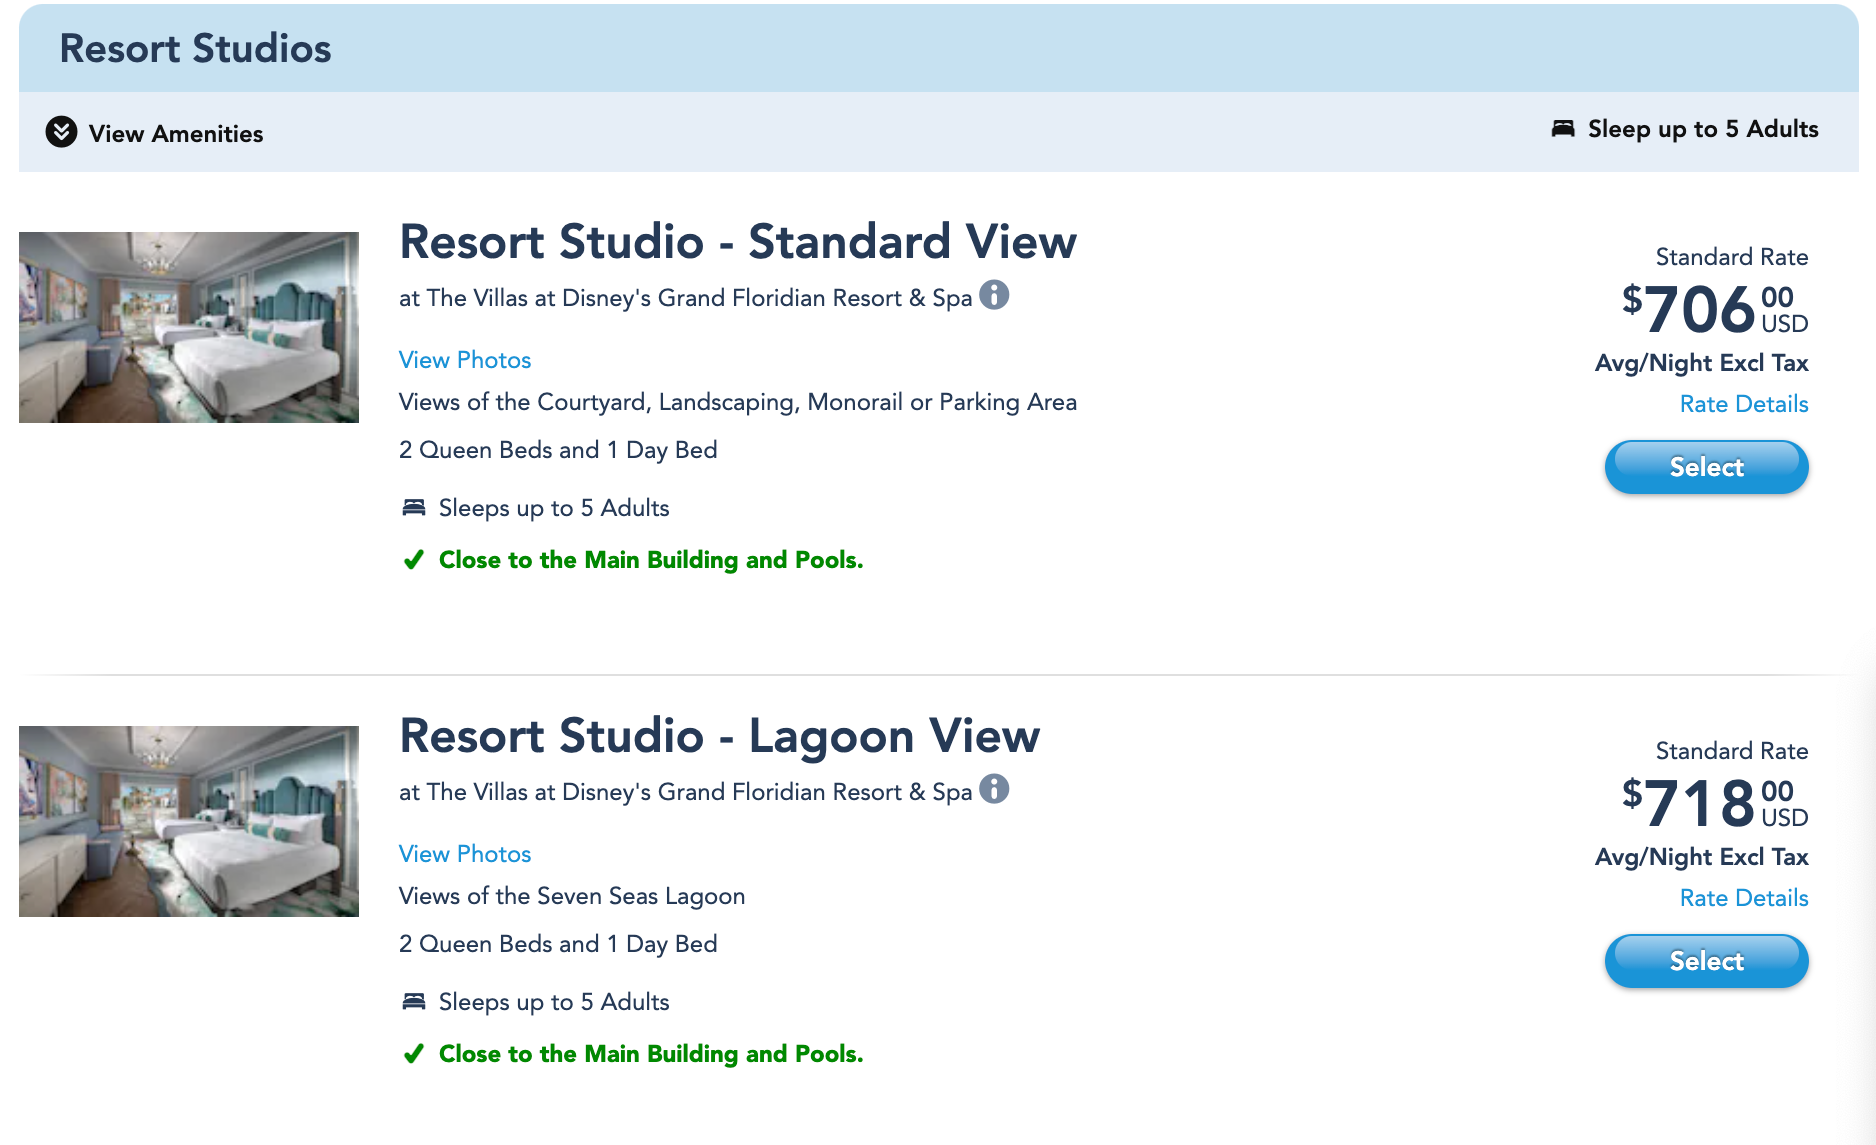Expand the View Amenities chevron icon
This screenshot has height=1145, width=1876.
point(61,132)
